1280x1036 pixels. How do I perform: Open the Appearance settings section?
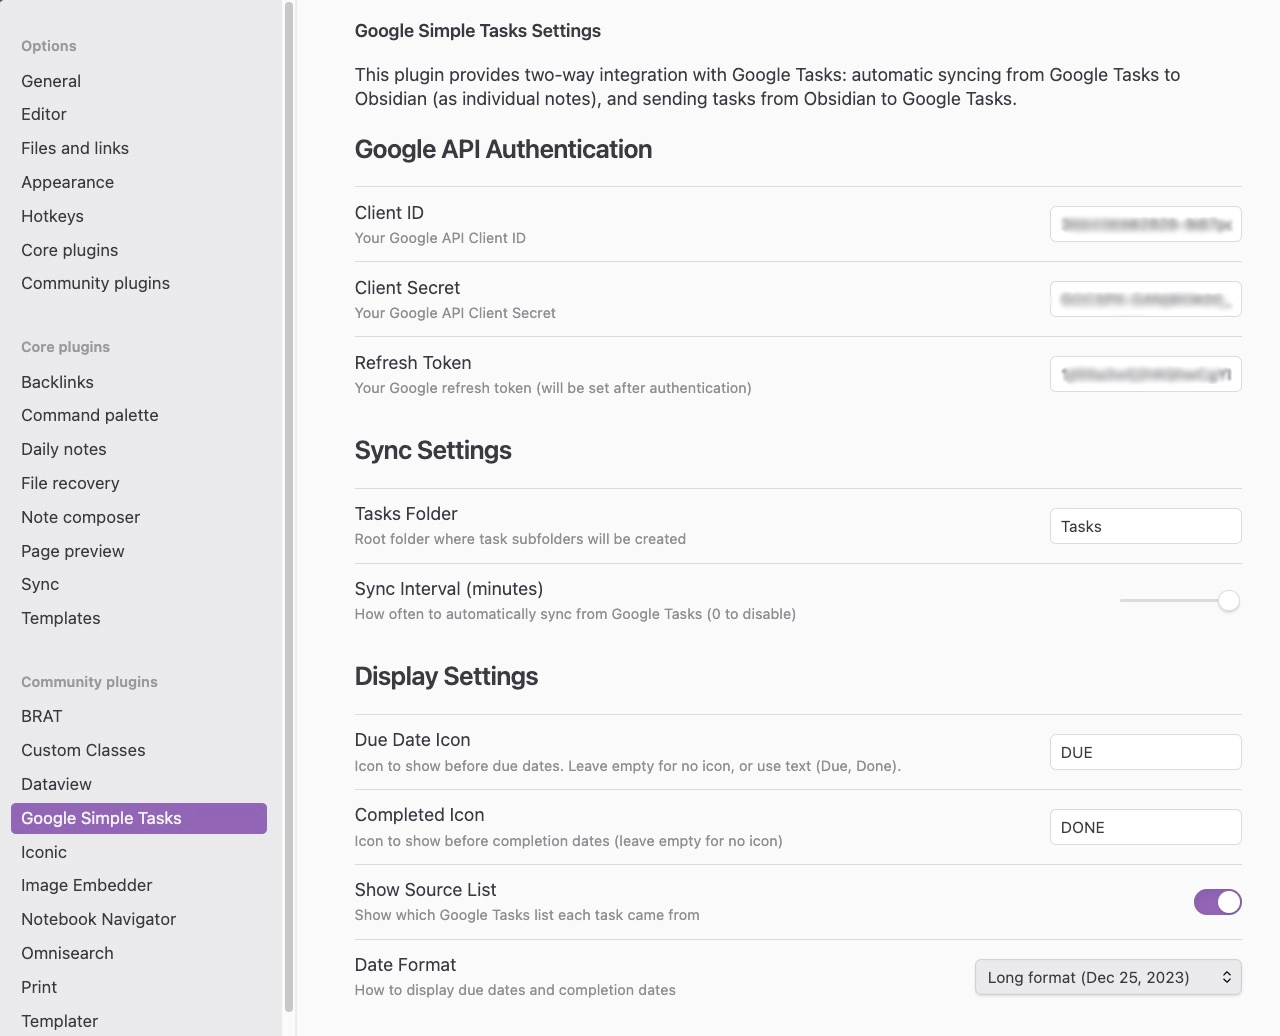(67, 182)
